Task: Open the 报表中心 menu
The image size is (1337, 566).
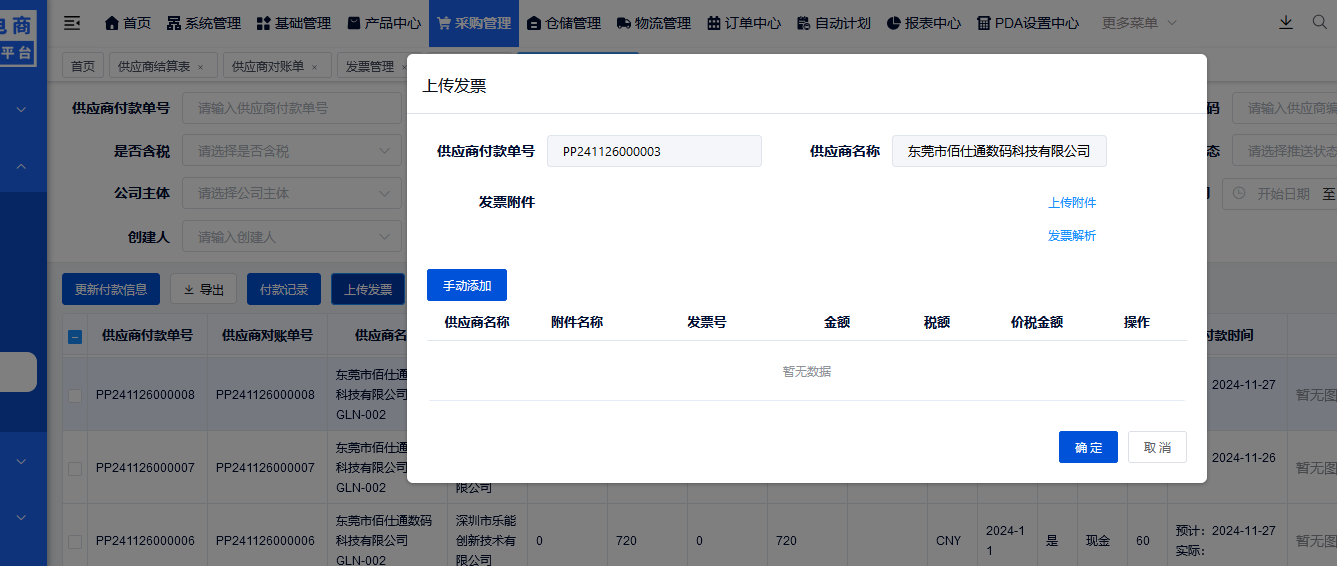Action: coord(924,23)
